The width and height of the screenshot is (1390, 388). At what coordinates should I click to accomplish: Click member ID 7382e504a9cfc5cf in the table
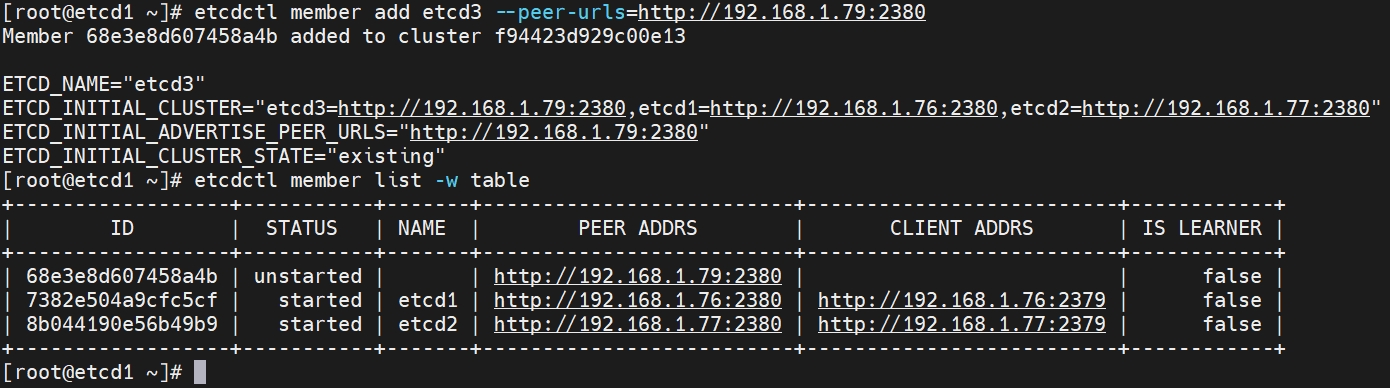coord(122,300)
